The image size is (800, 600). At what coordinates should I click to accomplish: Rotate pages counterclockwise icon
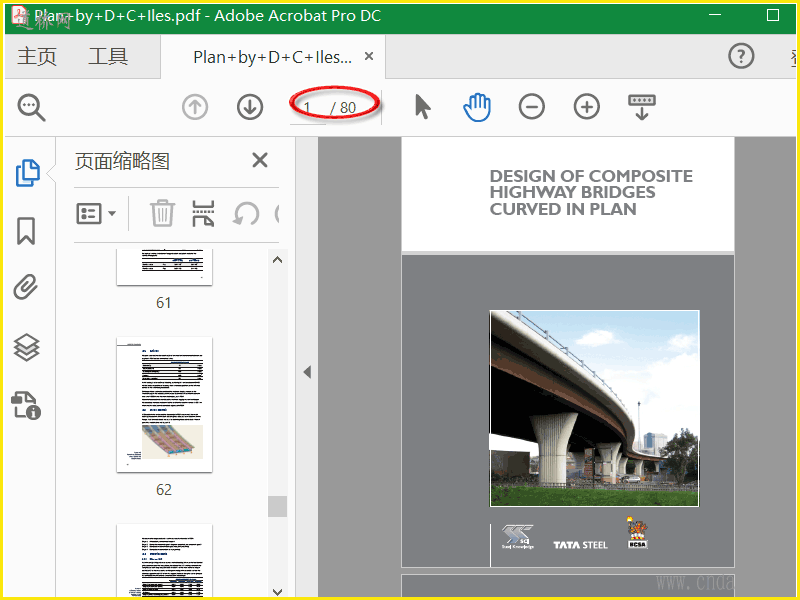pos(246,213)
